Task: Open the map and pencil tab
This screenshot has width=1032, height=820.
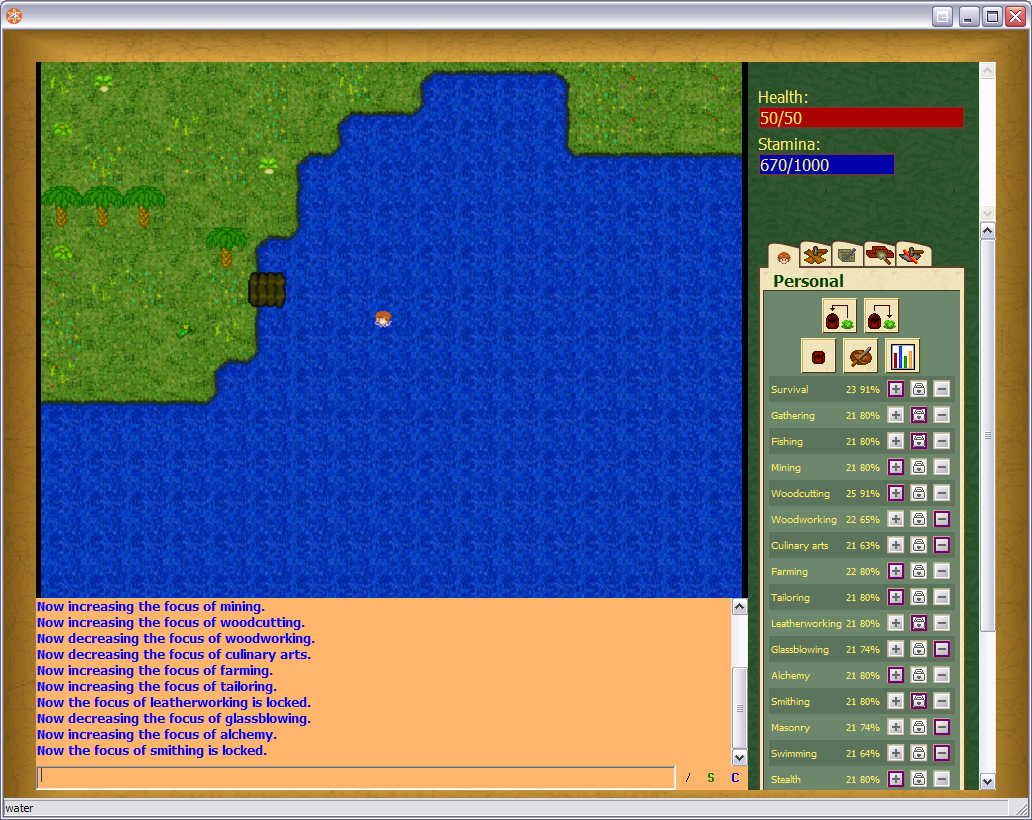Action: [x=847, y=254]
